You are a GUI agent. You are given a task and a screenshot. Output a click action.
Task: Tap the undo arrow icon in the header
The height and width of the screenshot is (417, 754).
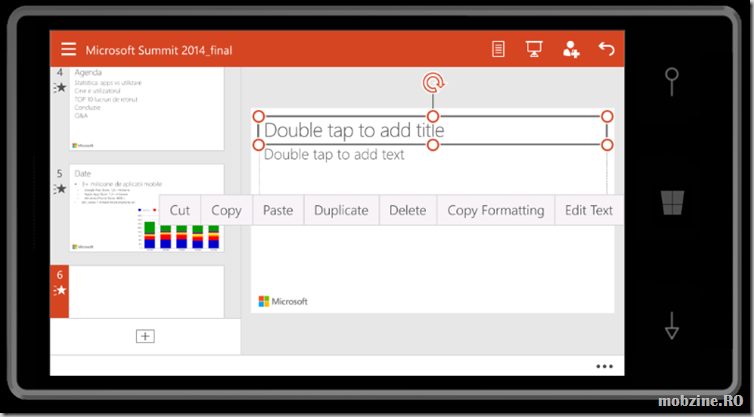click(606, 49)
